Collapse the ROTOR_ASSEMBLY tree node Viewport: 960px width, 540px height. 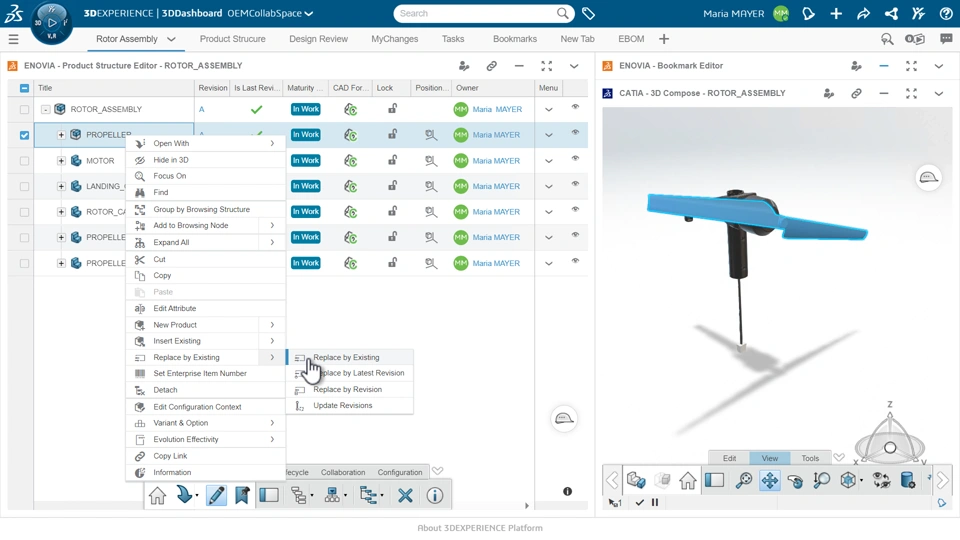45,110
